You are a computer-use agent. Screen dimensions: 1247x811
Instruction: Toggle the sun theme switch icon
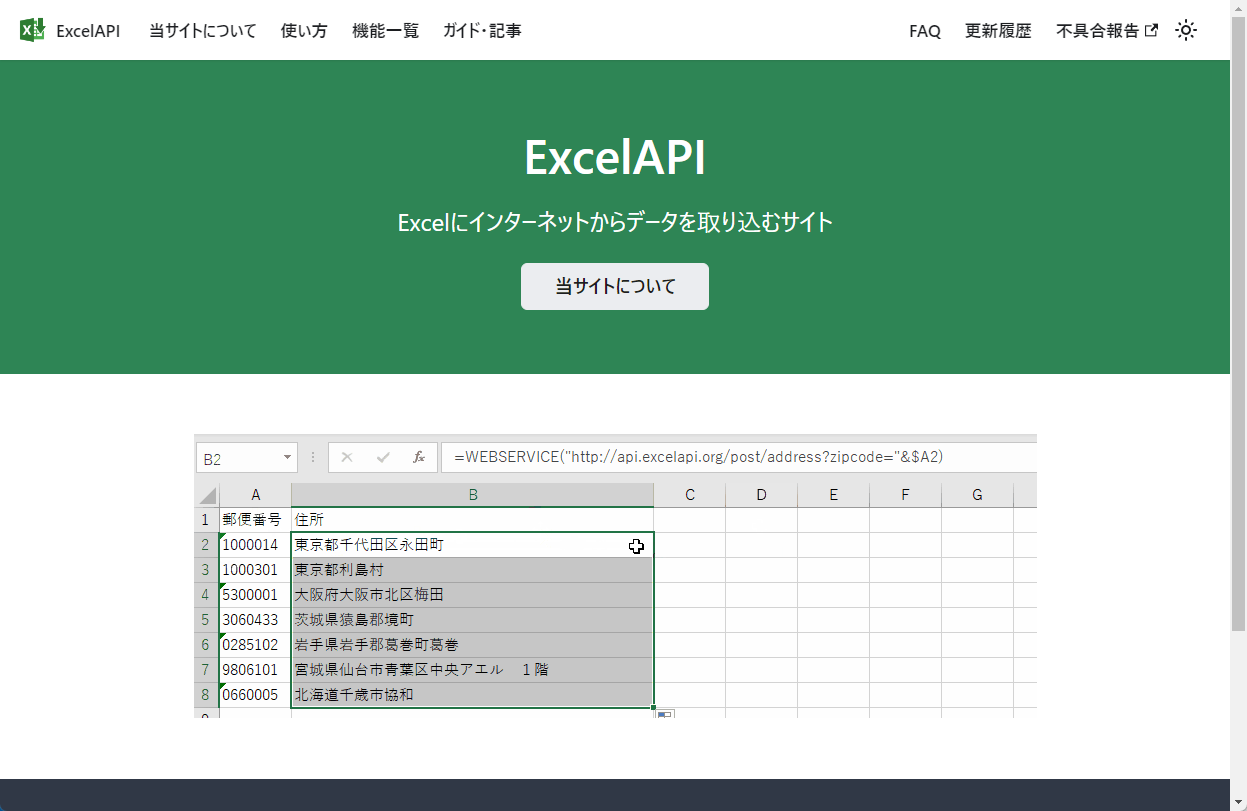1186,31
